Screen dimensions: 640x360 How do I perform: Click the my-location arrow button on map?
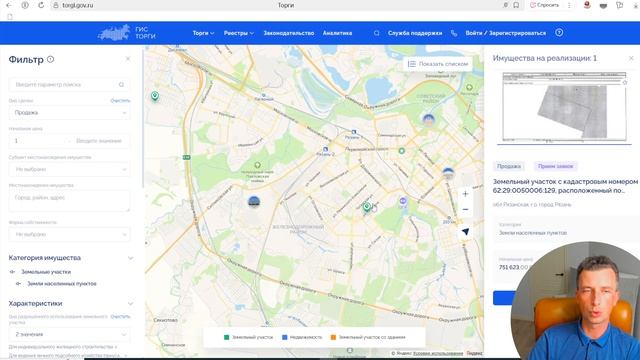point(465,232)
